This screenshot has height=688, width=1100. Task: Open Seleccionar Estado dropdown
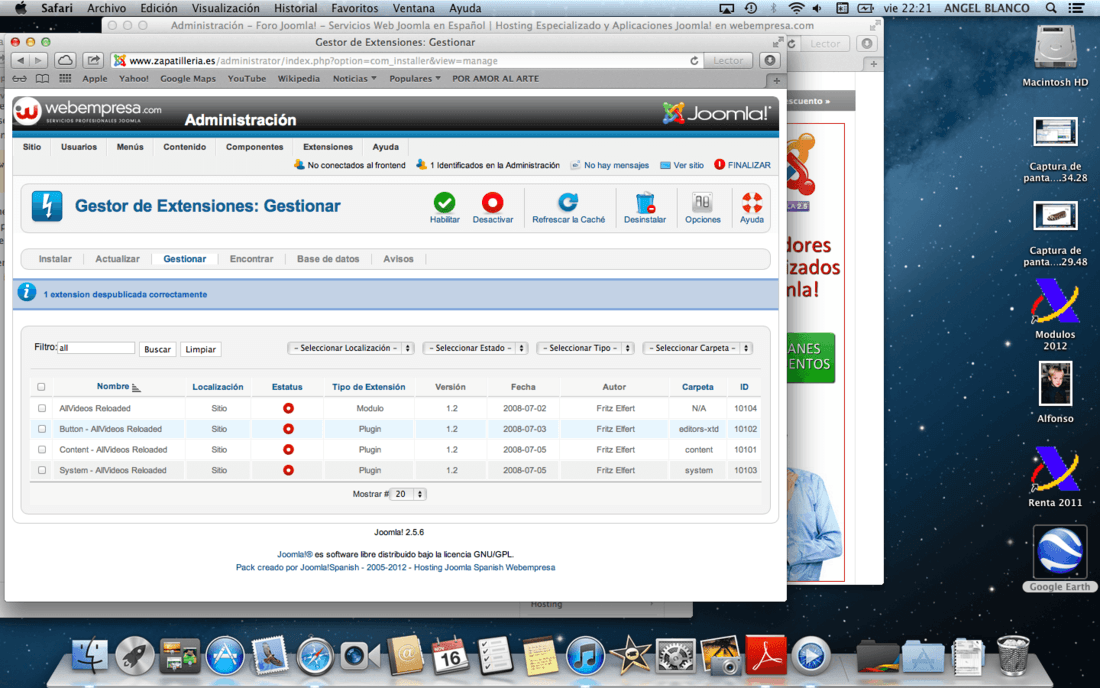point(475,348)
